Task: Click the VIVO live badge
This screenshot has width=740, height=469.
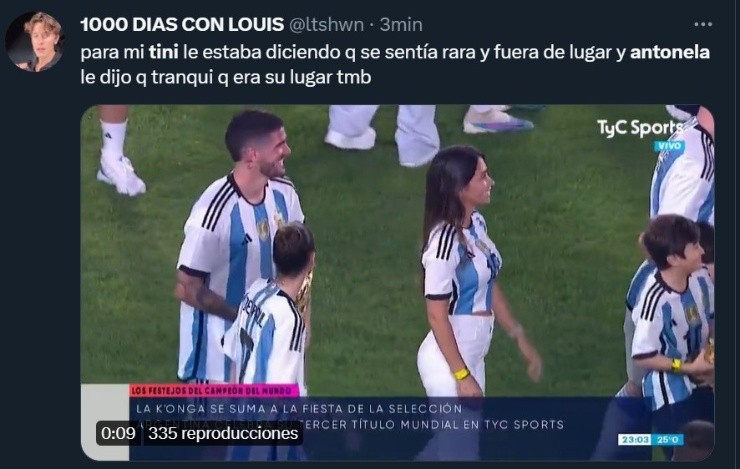Action: point(669,145)
